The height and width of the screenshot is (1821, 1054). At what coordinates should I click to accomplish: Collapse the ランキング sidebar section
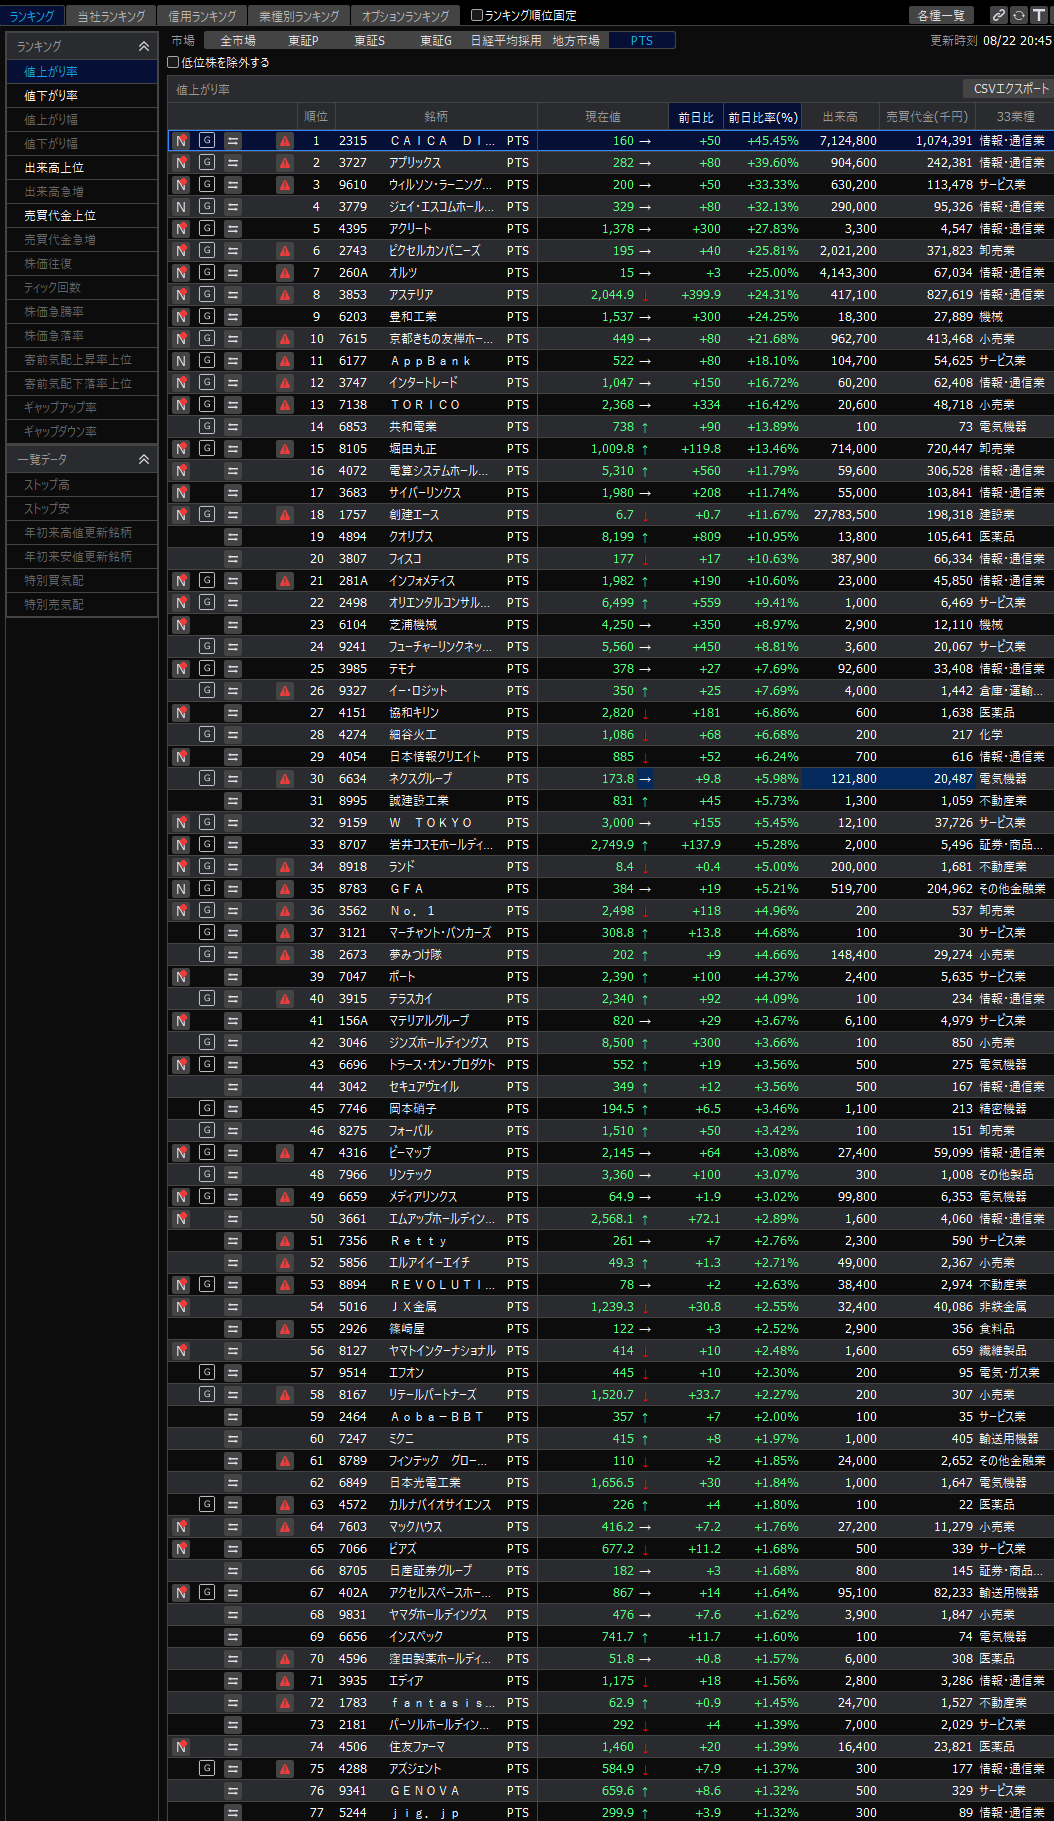pos(143,46)
